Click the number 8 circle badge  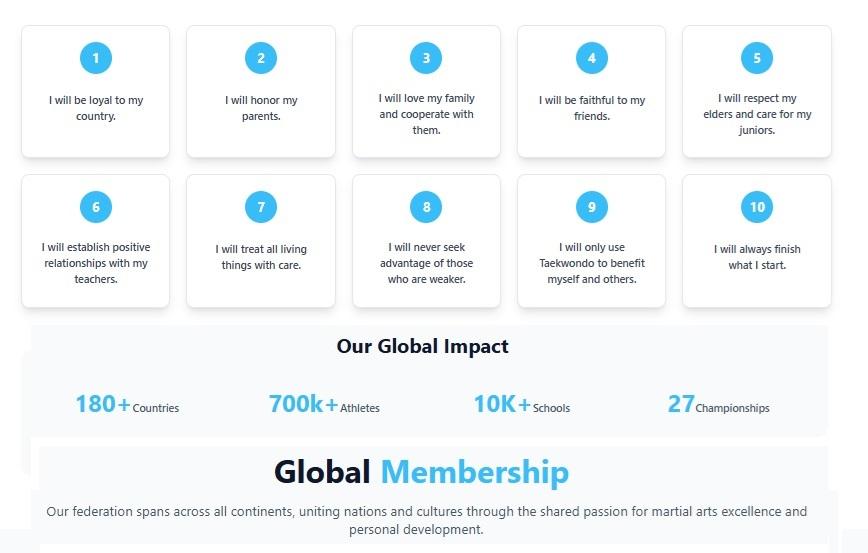click(426, 207)
